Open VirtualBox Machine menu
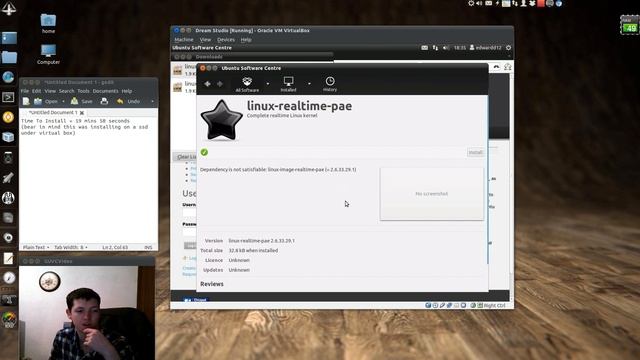 pyautogui.click(x=184, y=40)
